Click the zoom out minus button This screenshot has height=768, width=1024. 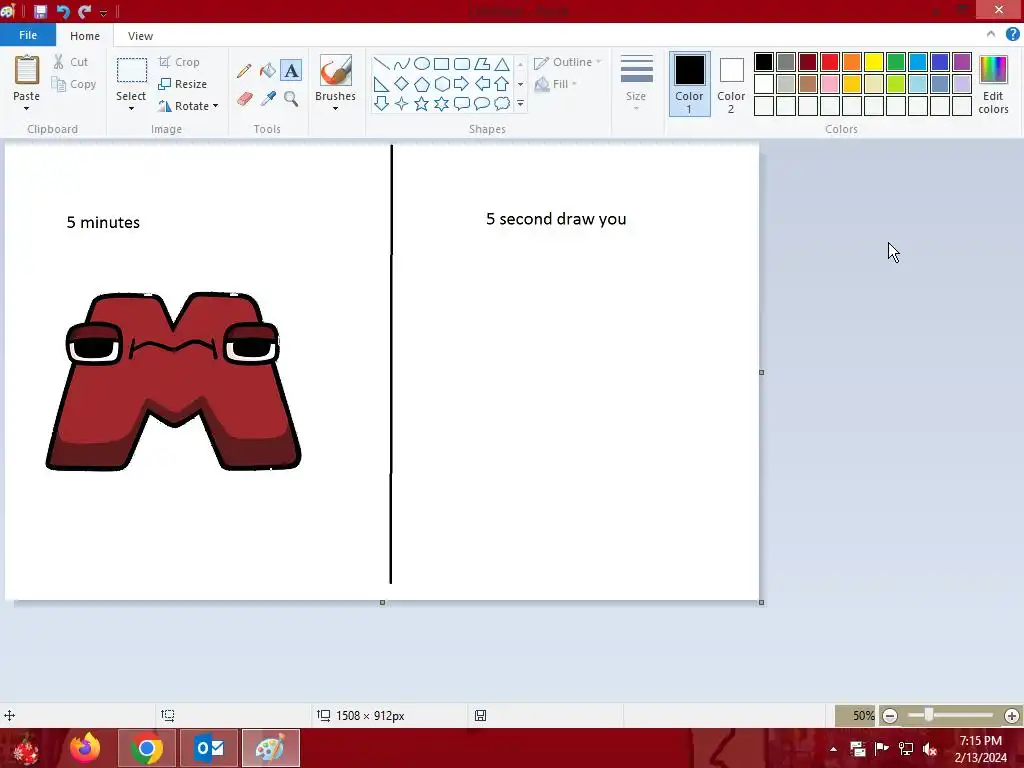coord(889,716)
